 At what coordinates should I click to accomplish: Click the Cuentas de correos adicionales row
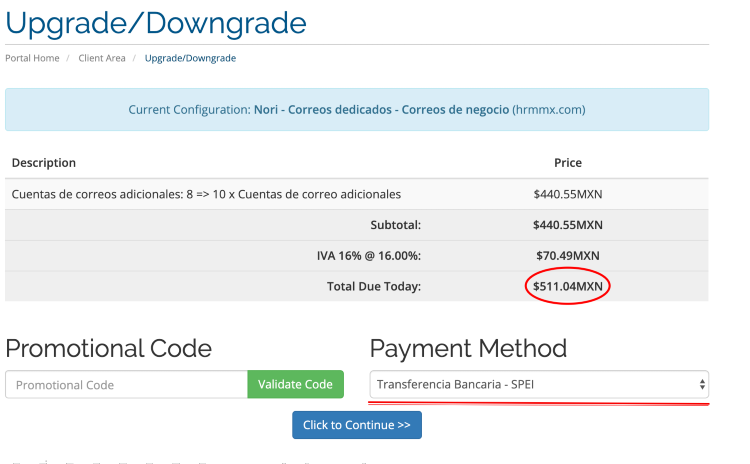point(206,194)
